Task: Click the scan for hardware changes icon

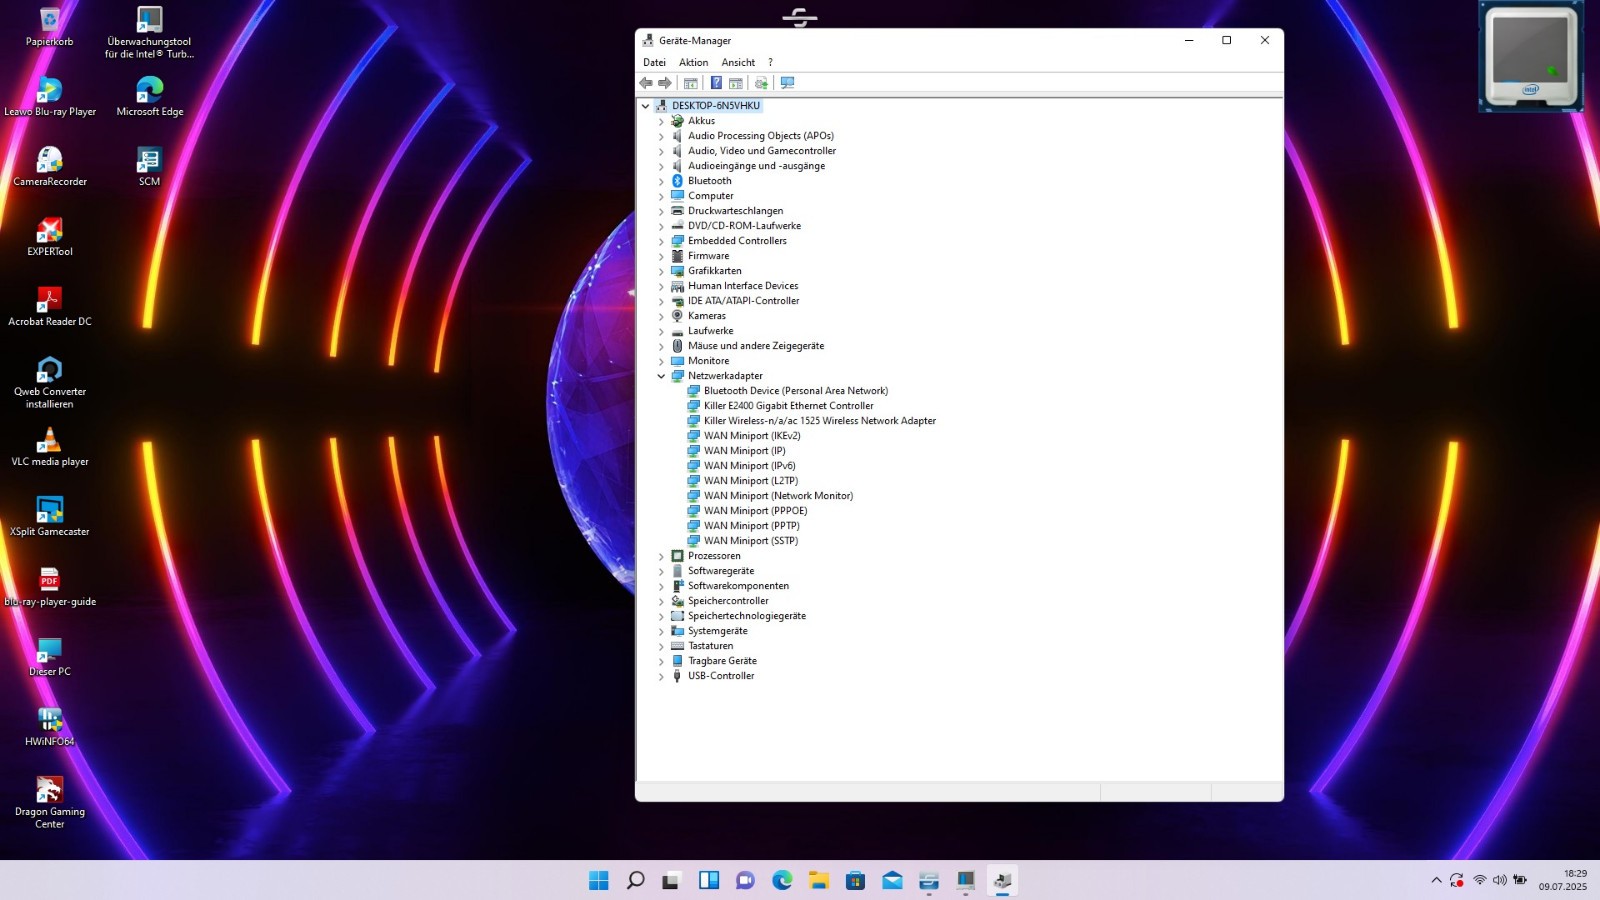Action: tap(787, 83)
